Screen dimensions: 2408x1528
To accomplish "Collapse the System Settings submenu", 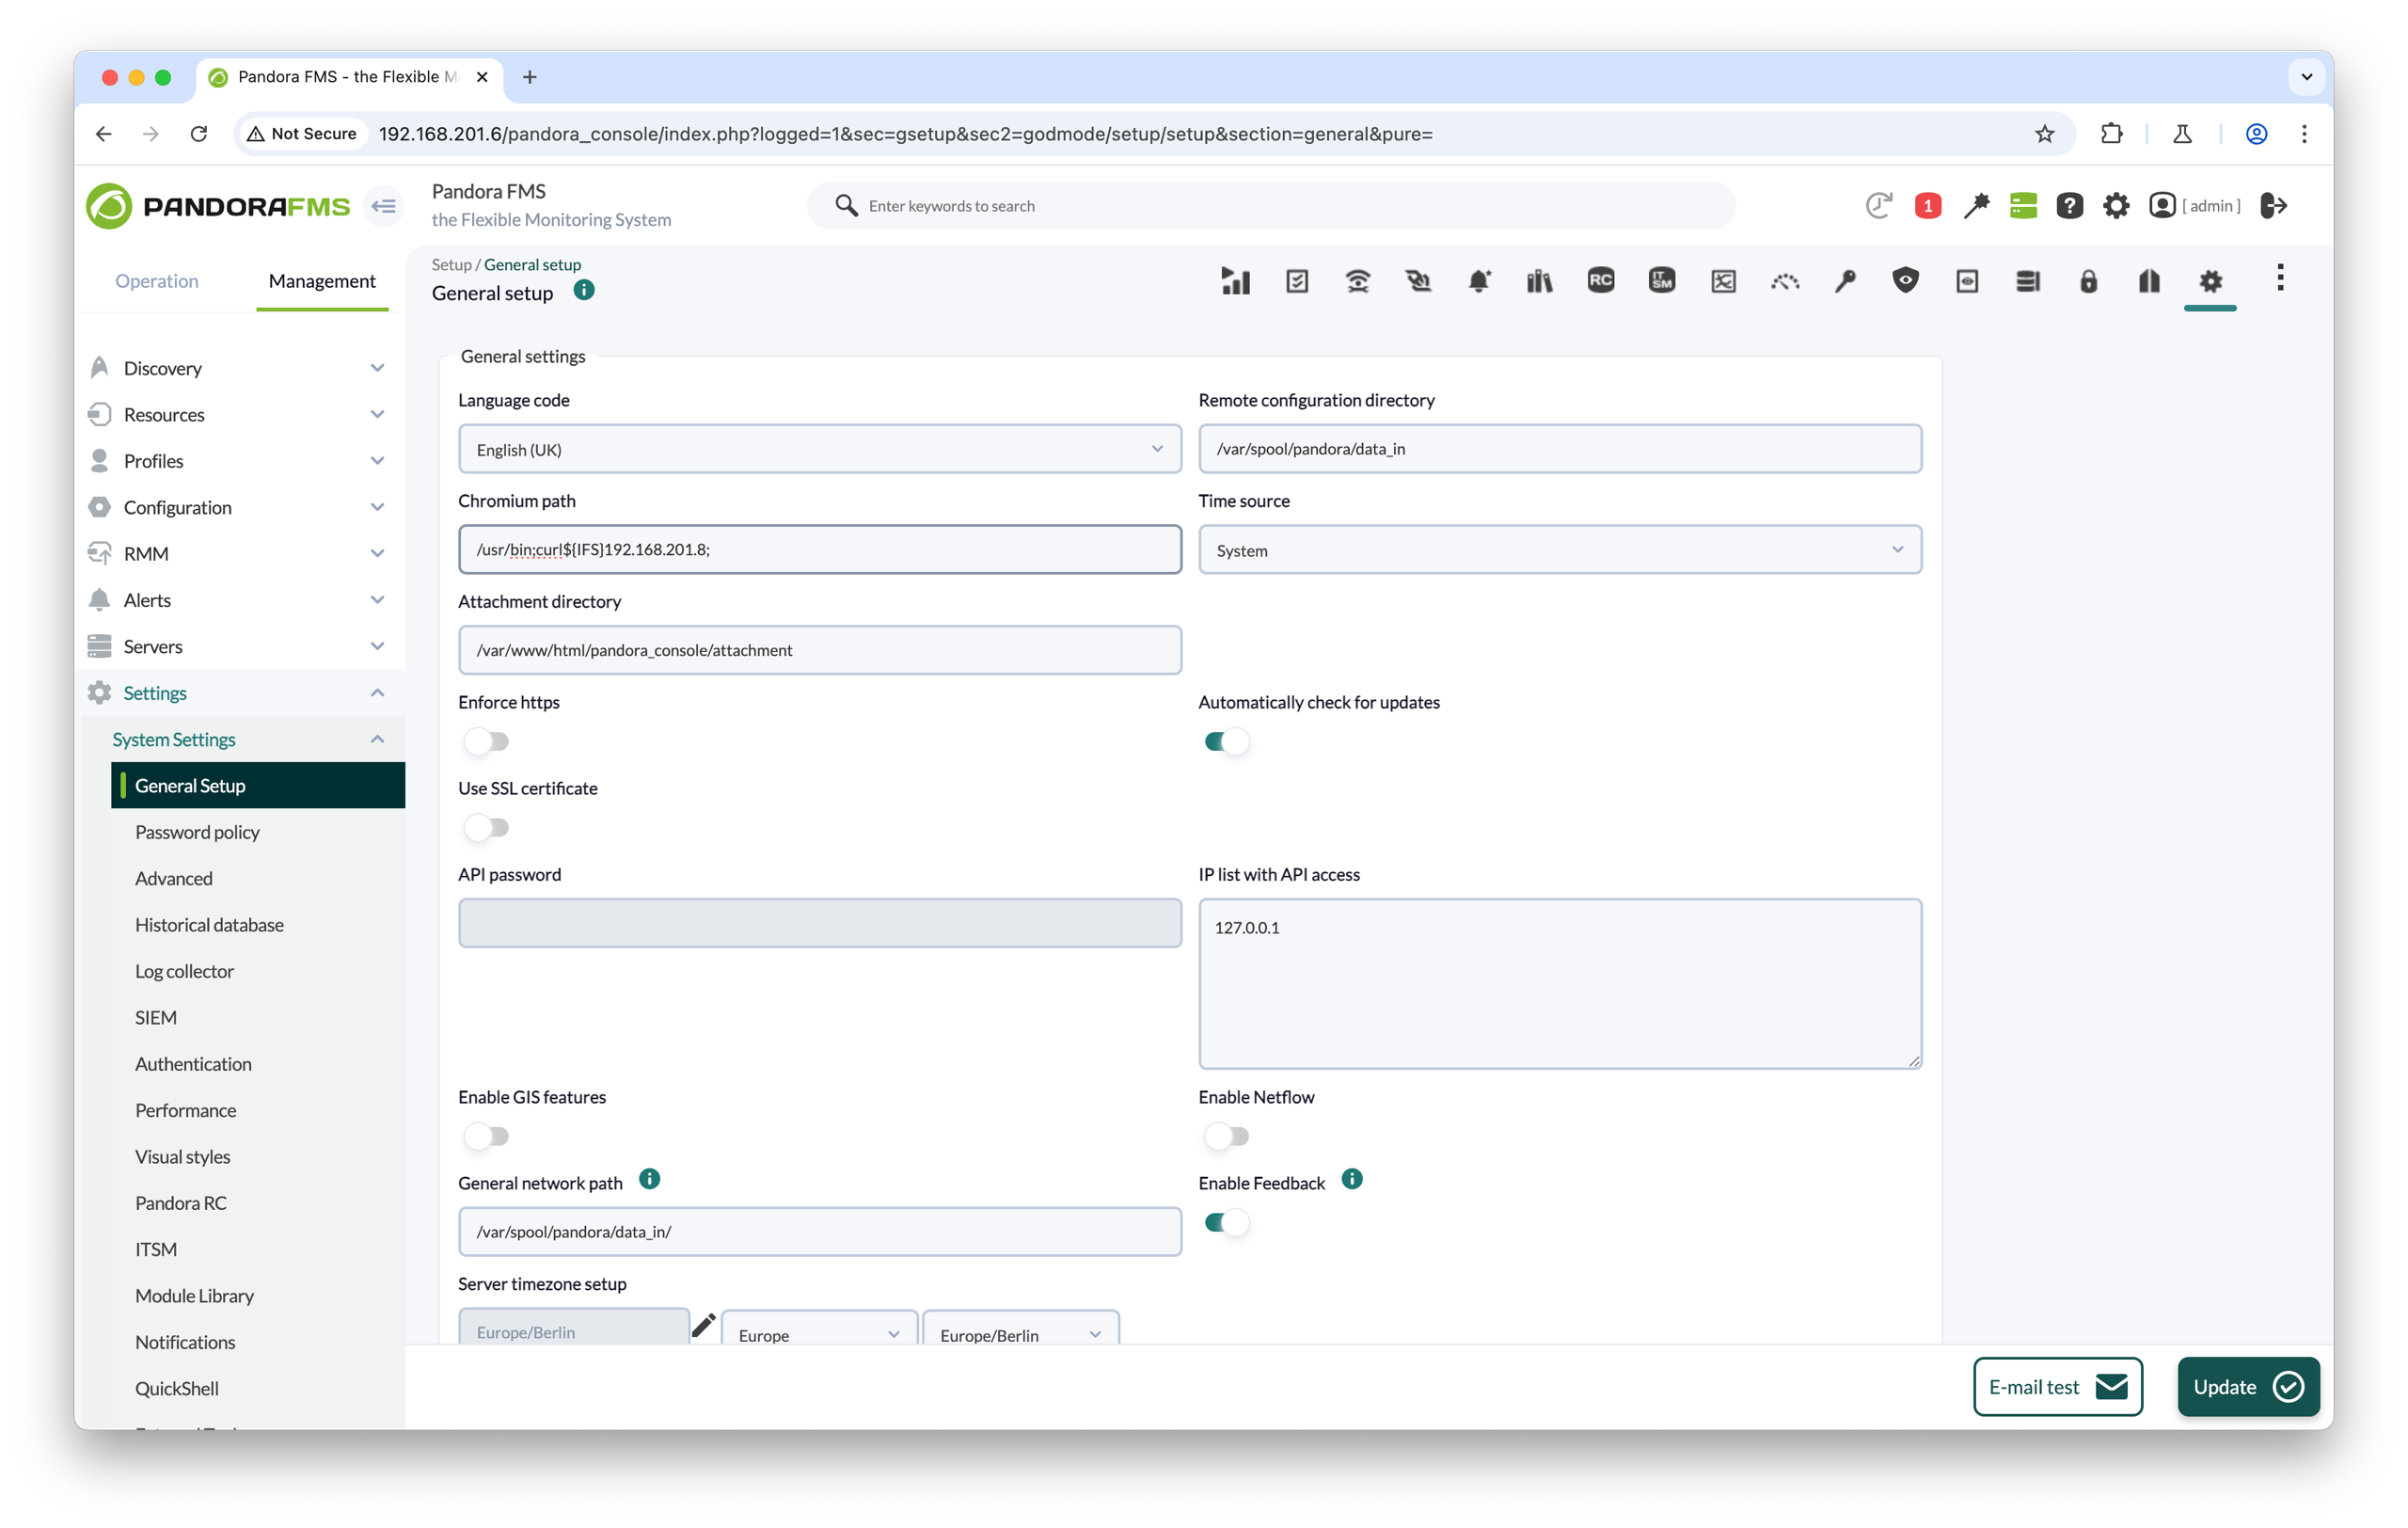I will click(x=377, y=739).
